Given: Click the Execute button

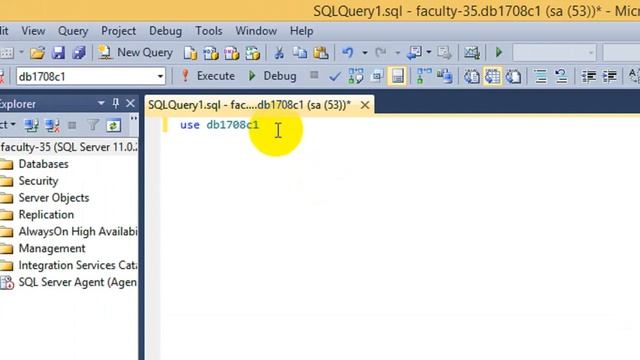Looking at the screenshot, I should click(209, 76).
